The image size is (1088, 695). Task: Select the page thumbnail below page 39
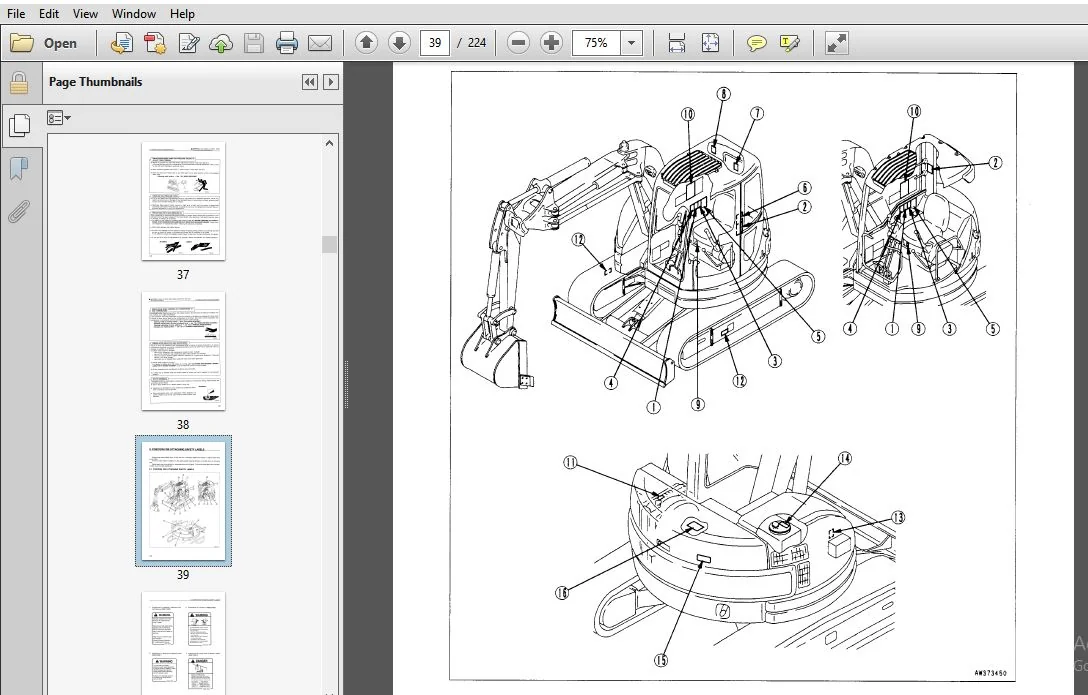tap(183, 643)
